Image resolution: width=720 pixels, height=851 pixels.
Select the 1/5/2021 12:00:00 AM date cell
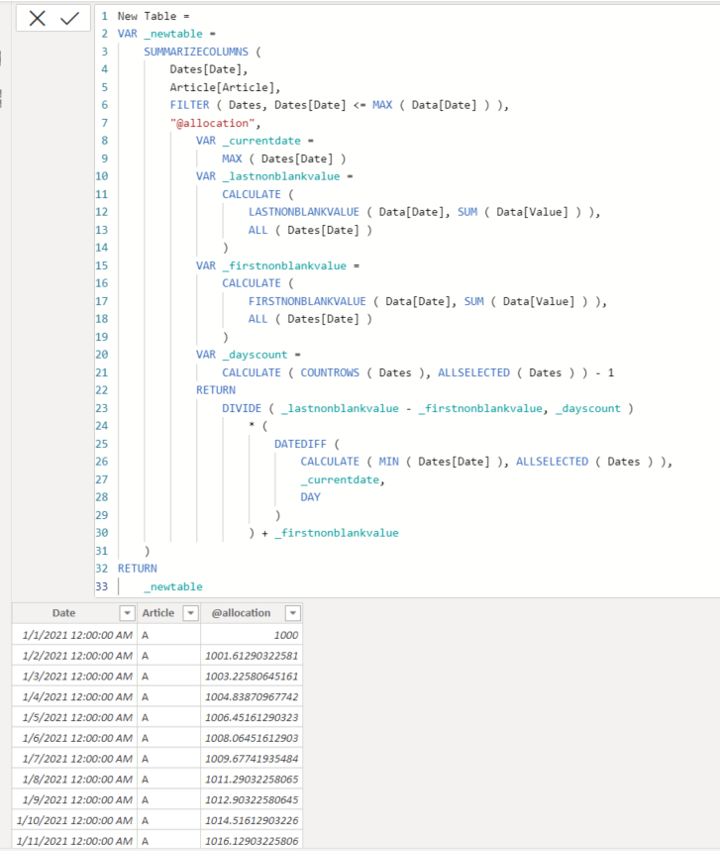[x=75, y=717]
